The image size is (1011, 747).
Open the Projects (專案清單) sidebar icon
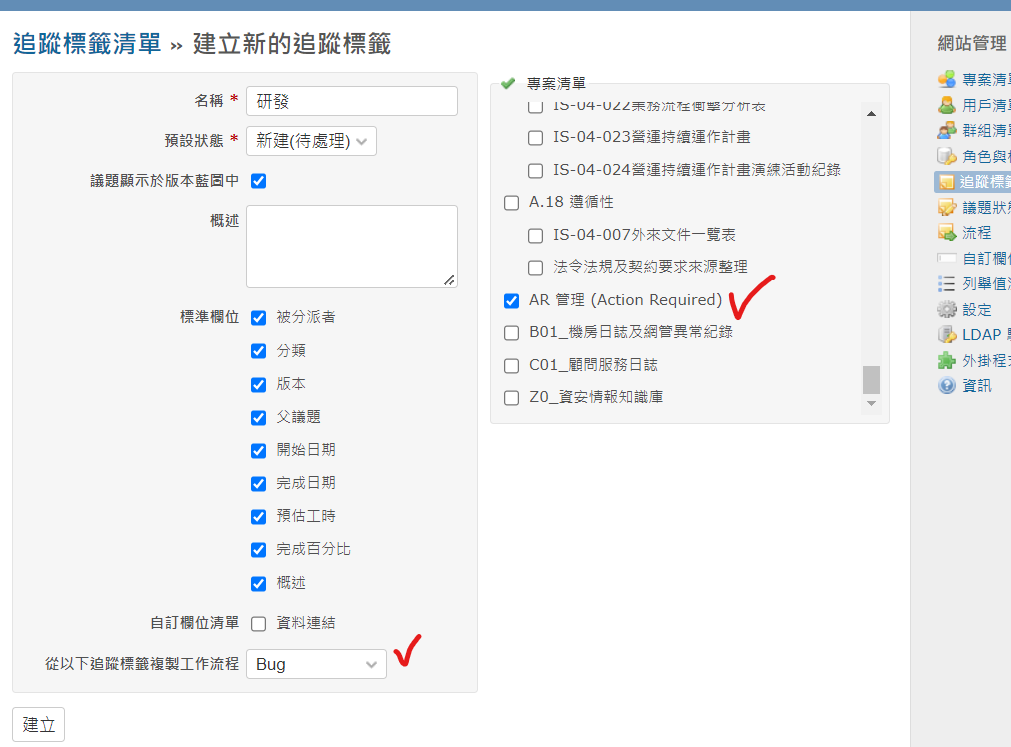946,79
